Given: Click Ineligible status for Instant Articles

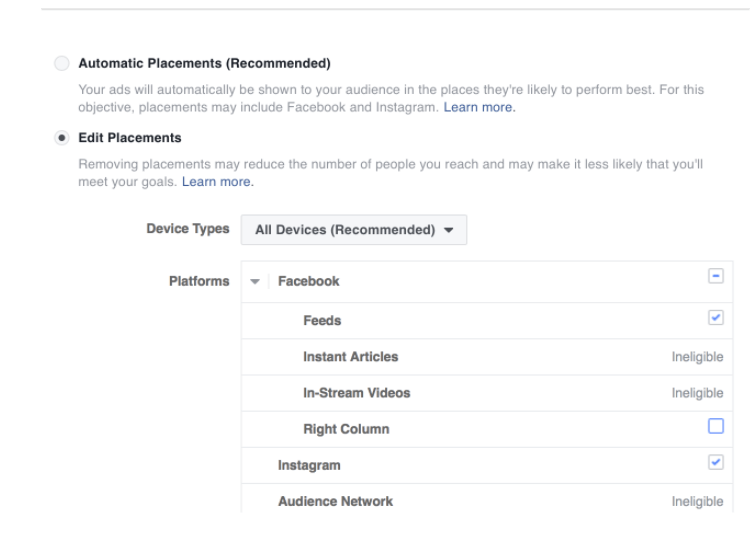Looking at the screenshot, I should point(697,357).
